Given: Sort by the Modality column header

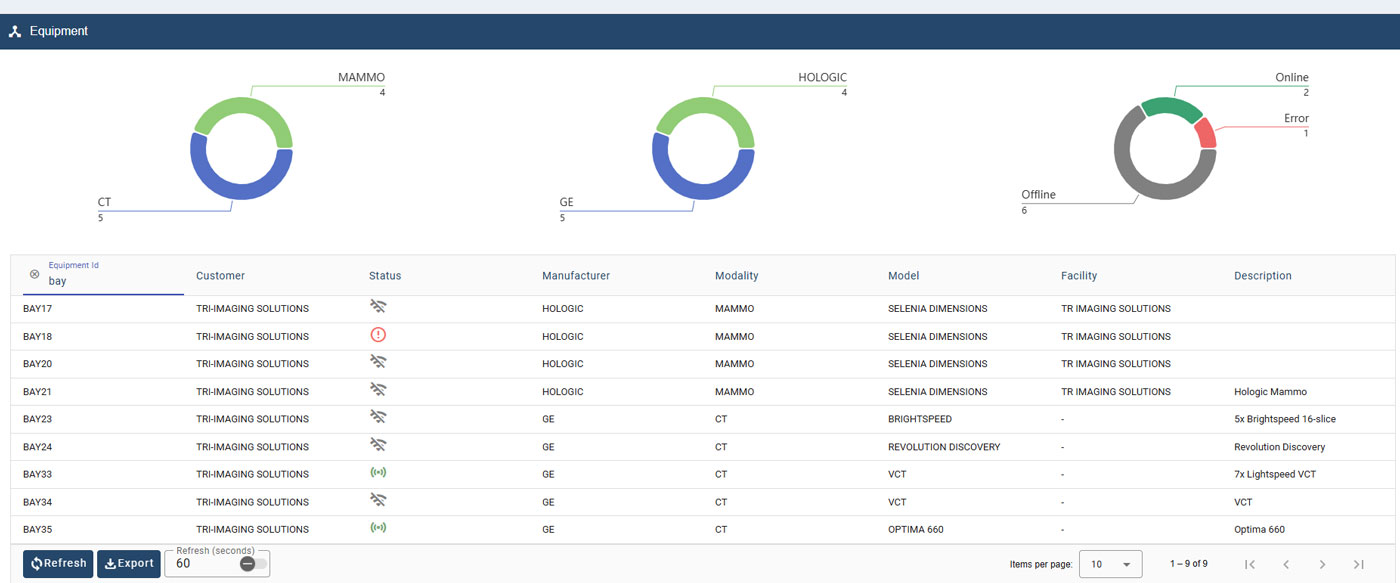Looking at the screenshot, I should [x=736, y=276].
